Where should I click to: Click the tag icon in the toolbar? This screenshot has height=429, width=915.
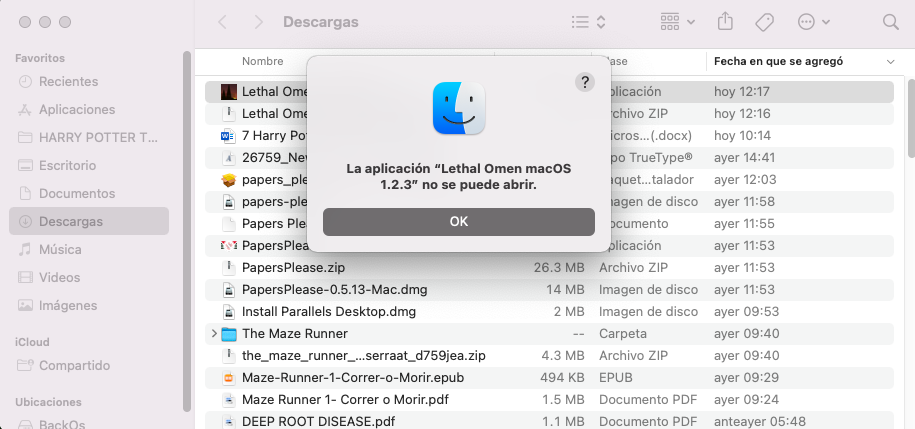764,22
